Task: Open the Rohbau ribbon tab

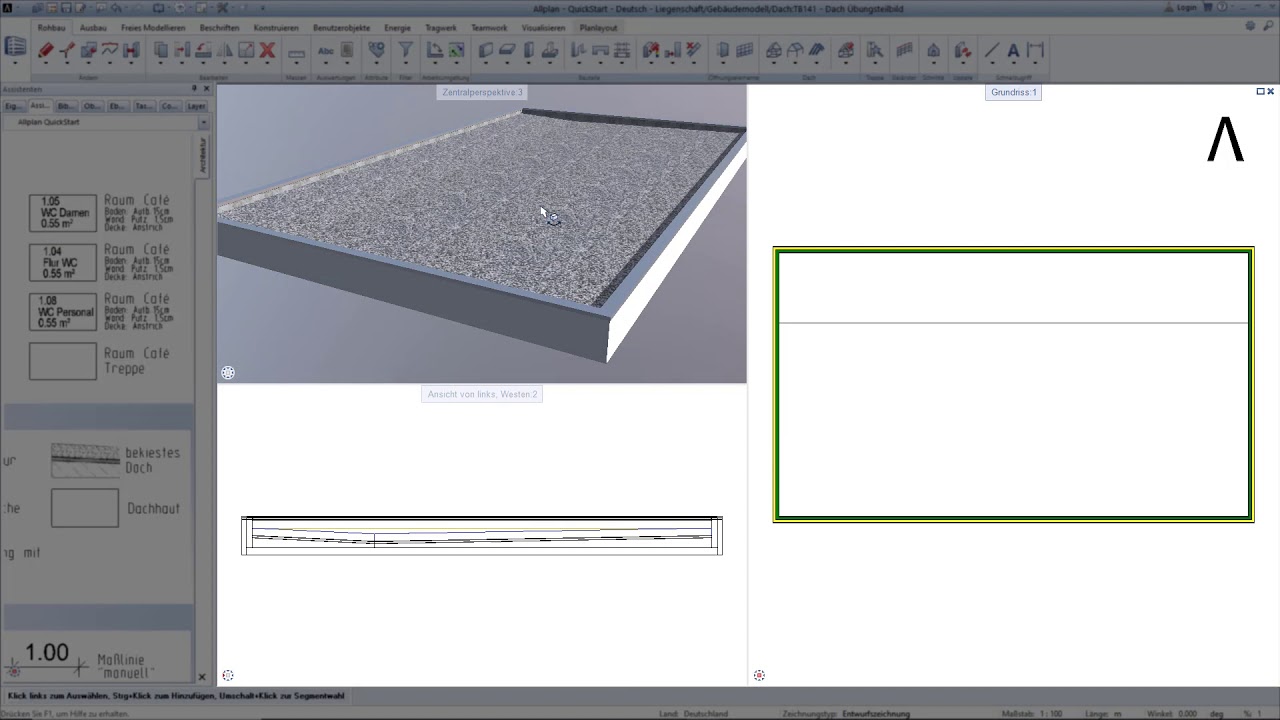Action: coord(51,28)
